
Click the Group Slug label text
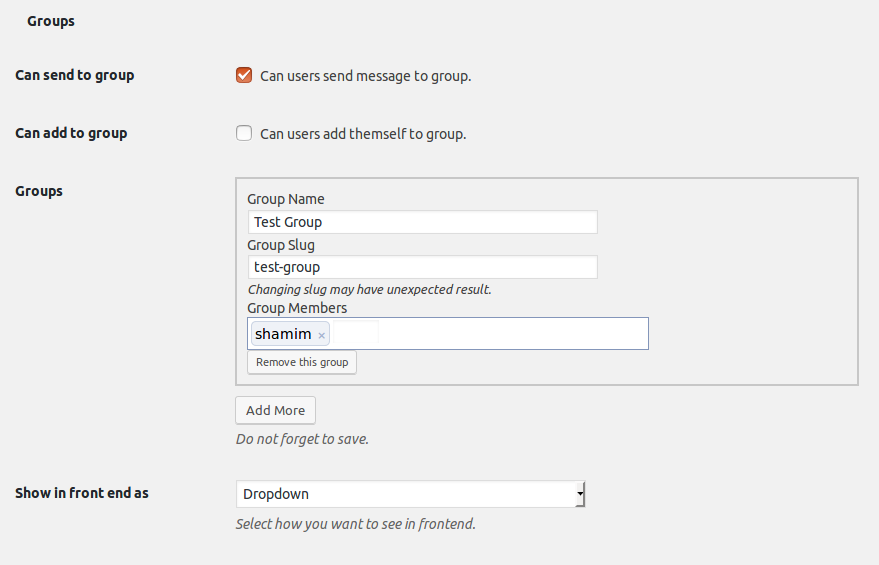[281, 244]
